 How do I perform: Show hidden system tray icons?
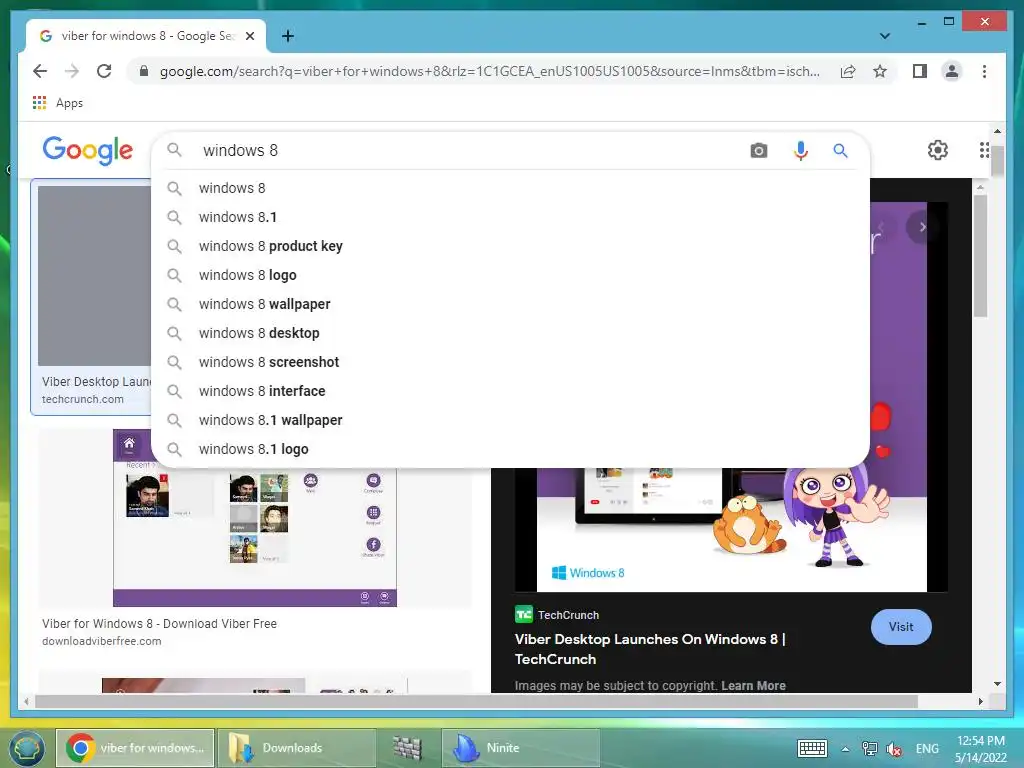(x=845, y=749)
